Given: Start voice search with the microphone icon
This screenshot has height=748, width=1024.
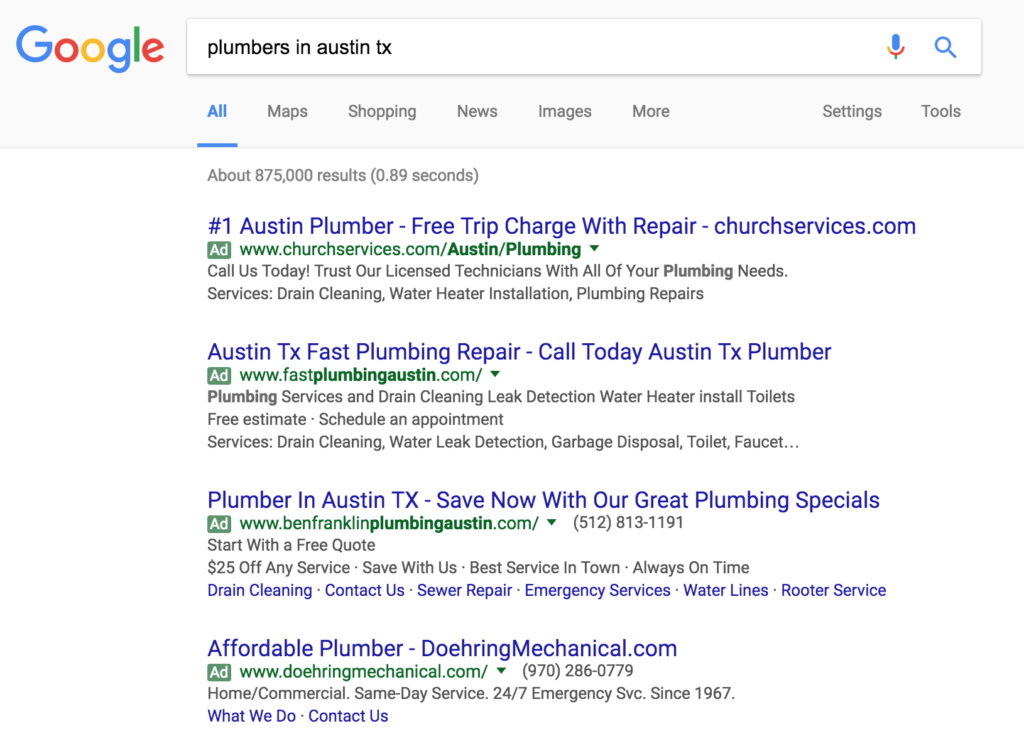Looking at the screenshot, I should click(x=895, y=47).
